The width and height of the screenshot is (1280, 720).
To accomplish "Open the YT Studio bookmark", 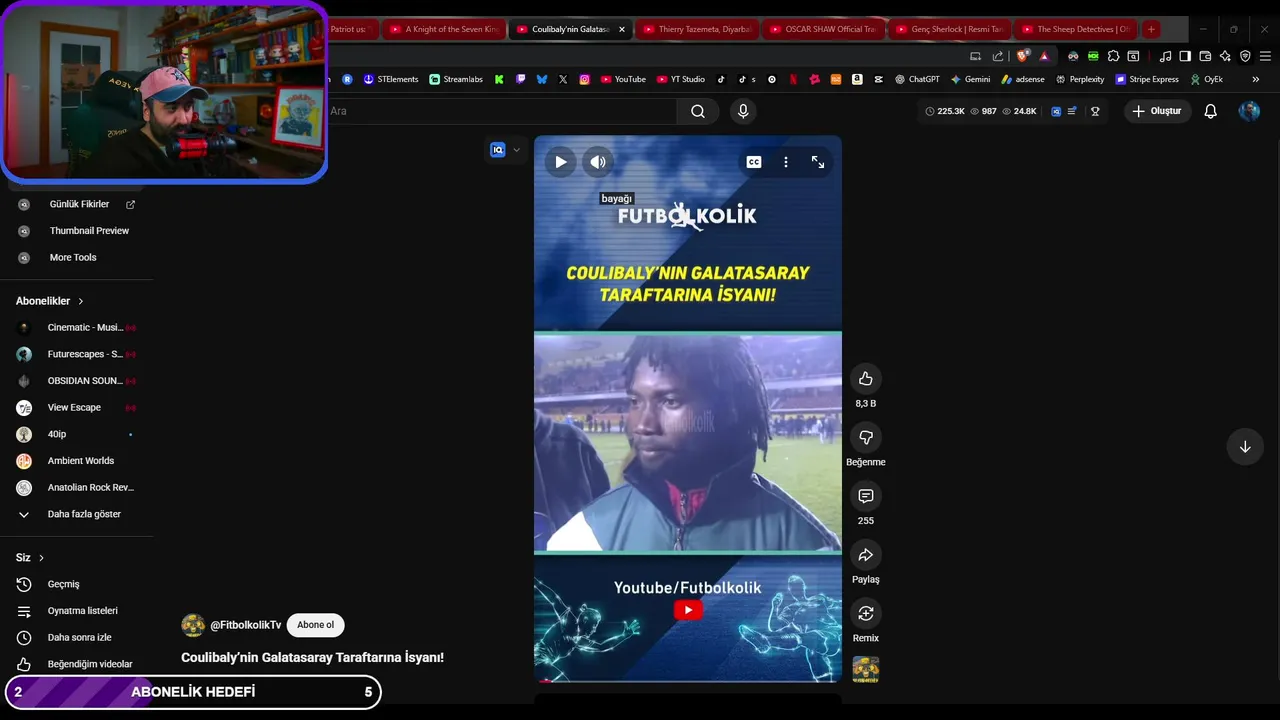I will [681, 79].
